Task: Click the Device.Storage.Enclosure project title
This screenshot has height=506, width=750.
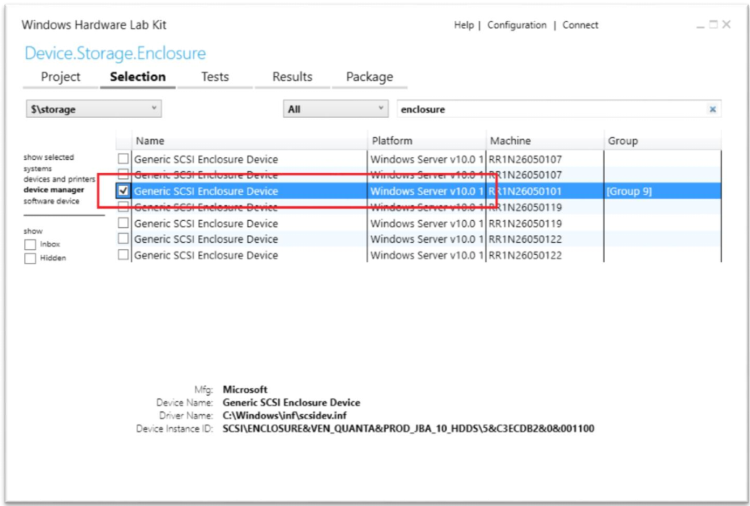Action: 115,53
